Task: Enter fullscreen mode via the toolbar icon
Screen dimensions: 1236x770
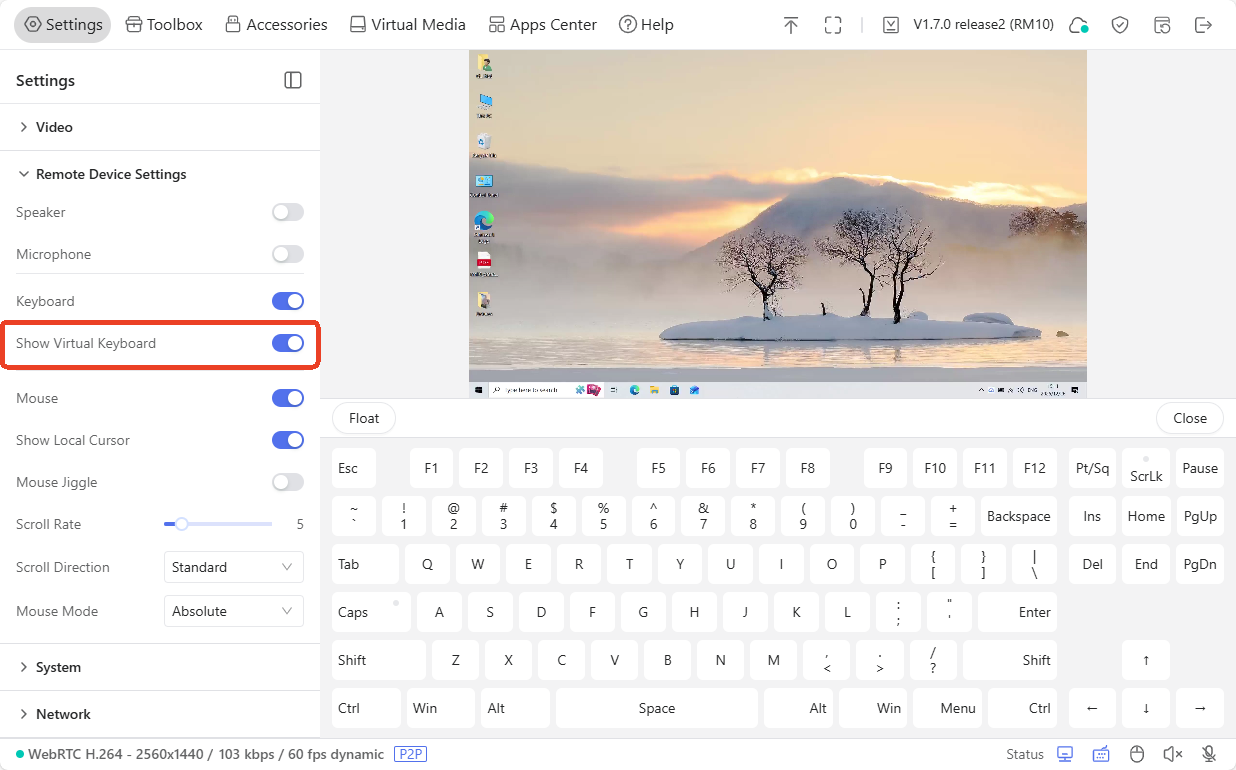Action: click(833, 24)
